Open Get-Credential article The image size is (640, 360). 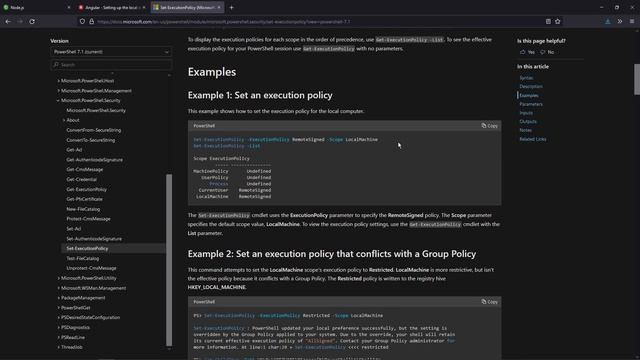(x=82, y=179)
